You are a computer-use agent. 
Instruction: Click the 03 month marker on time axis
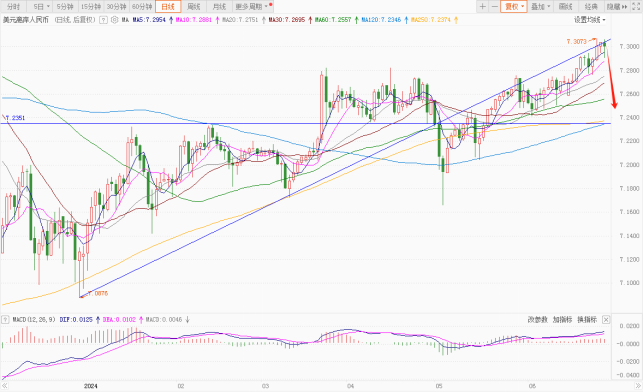(265, 386)
